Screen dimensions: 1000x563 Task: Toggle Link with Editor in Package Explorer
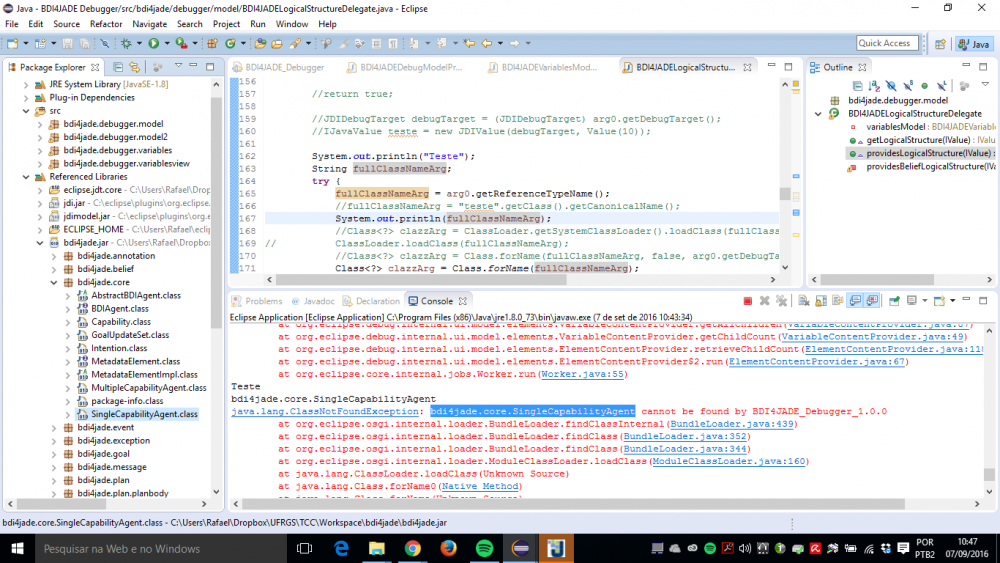pos(133,67)
